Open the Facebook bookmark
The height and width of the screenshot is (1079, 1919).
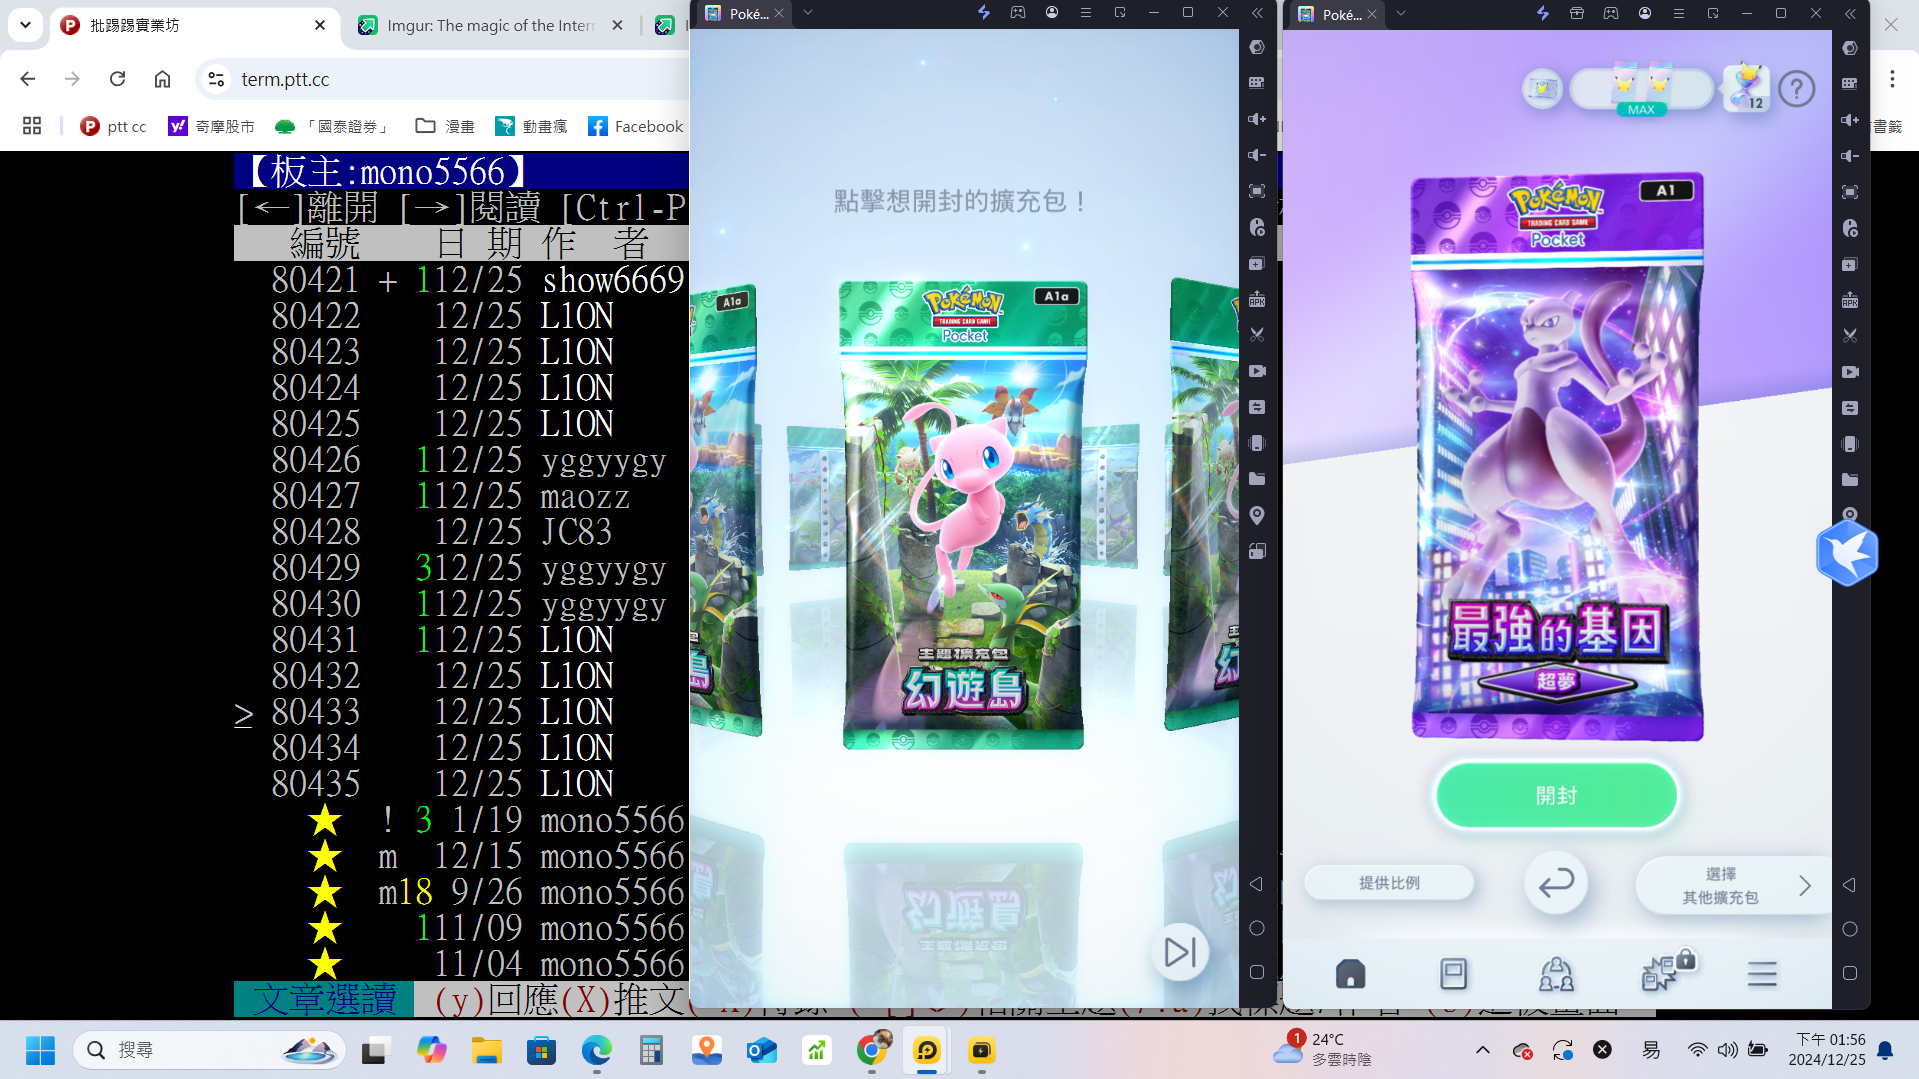click(636, 126)
